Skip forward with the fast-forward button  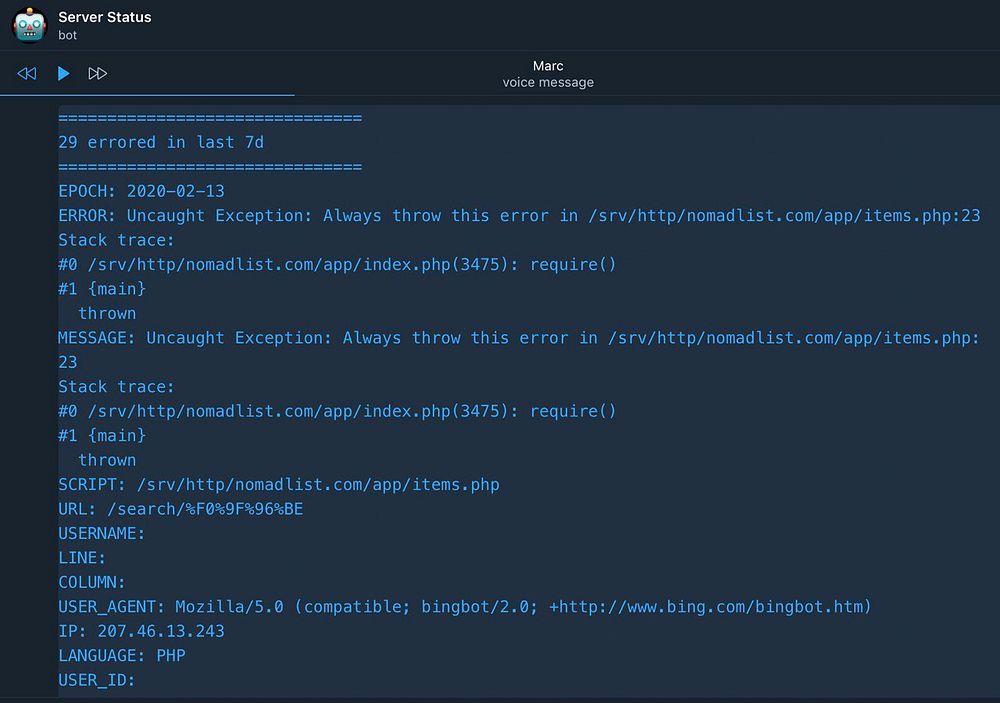coord(98,73)
